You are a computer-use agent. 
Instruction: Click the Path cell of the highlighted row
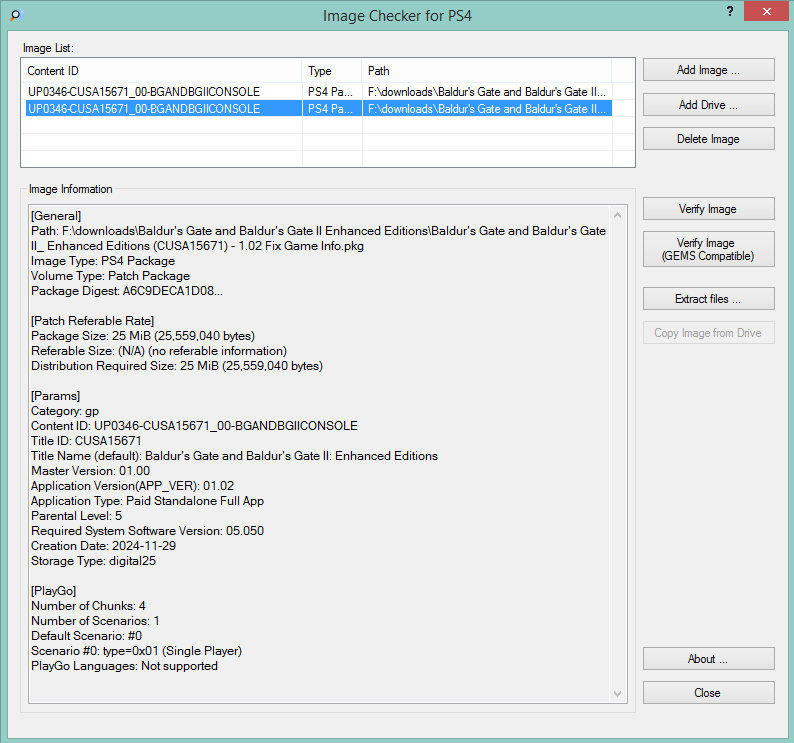(x=487, y=109)
